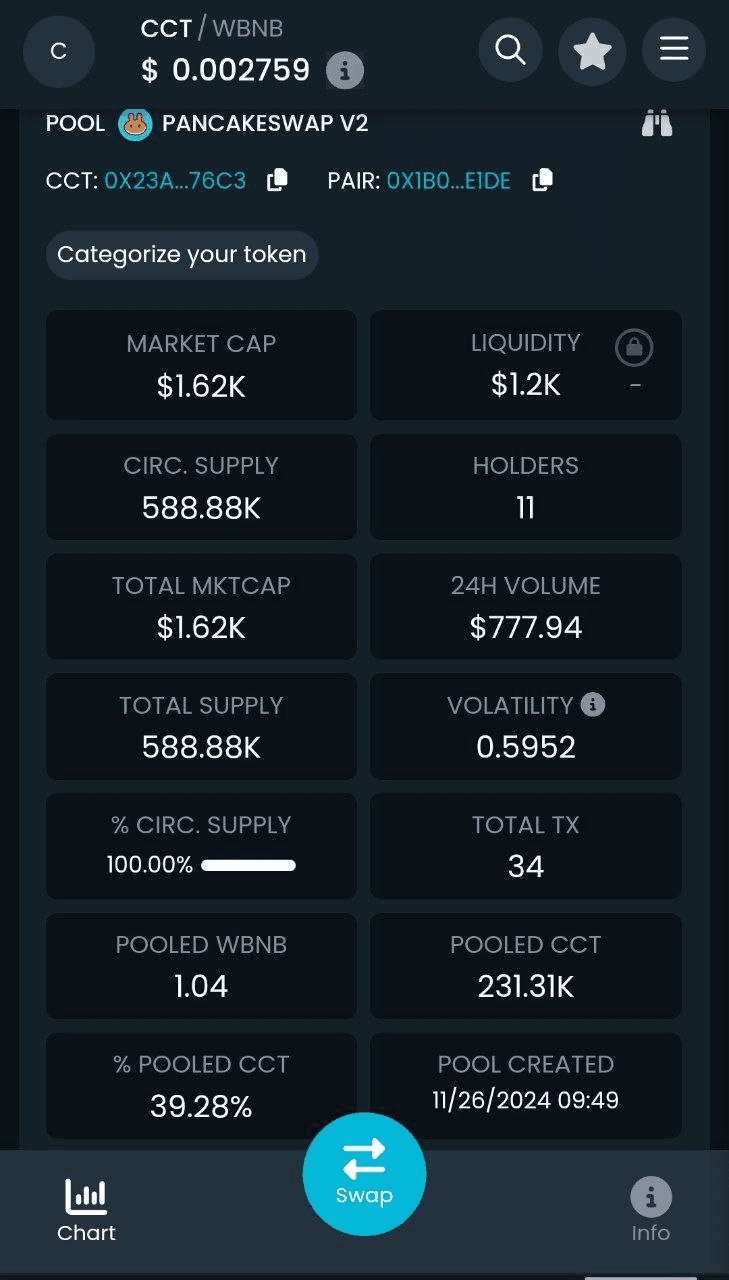
Task: Open the search magnifier icon
Action: pyautogui.click(x=511, y=49)
